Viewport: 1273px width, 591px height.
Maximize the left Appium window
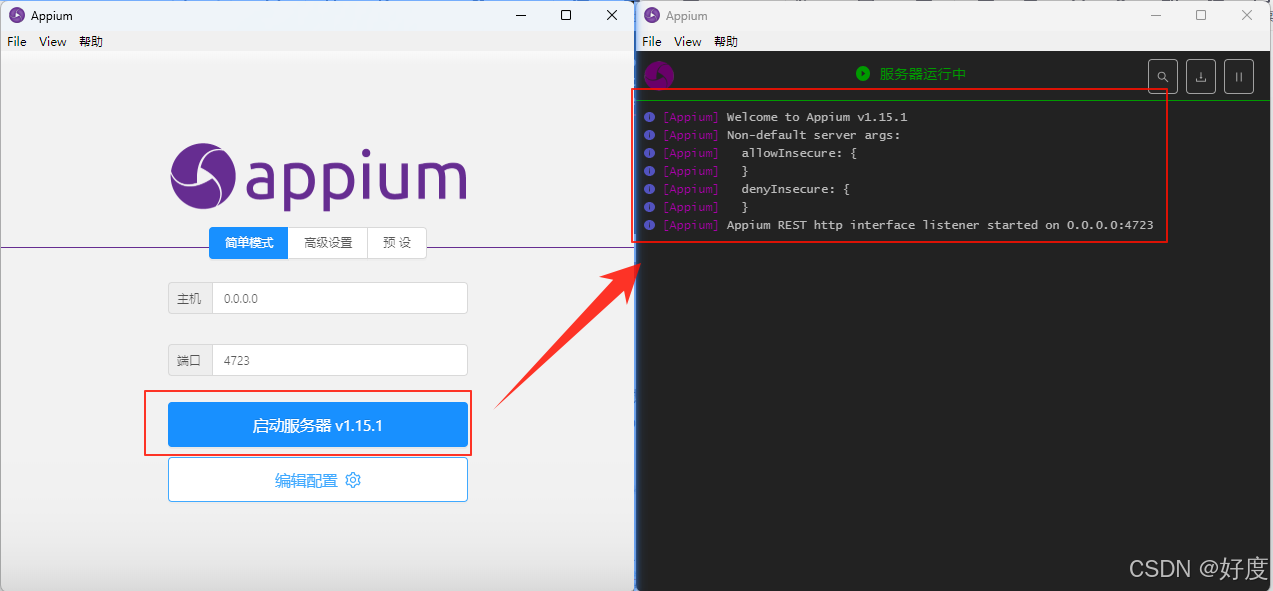point(566,15)
